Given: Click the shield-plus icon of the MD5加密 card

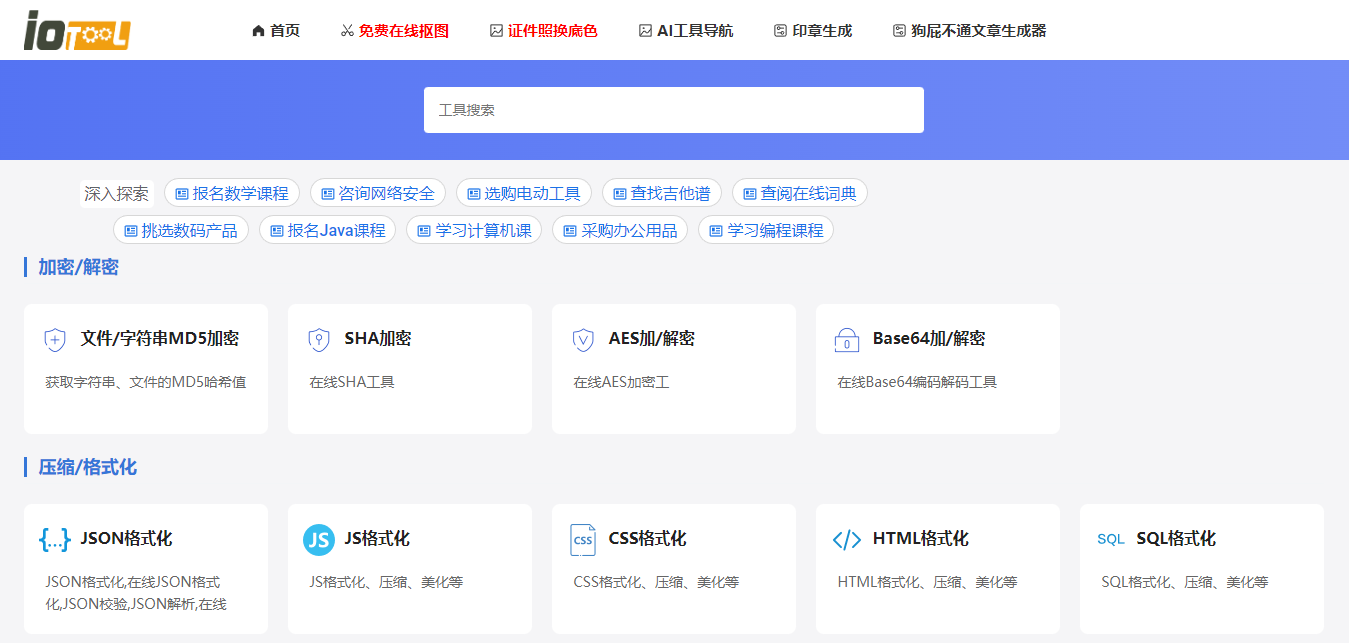Looking at the screenshot, I should (x=55, y=340).
